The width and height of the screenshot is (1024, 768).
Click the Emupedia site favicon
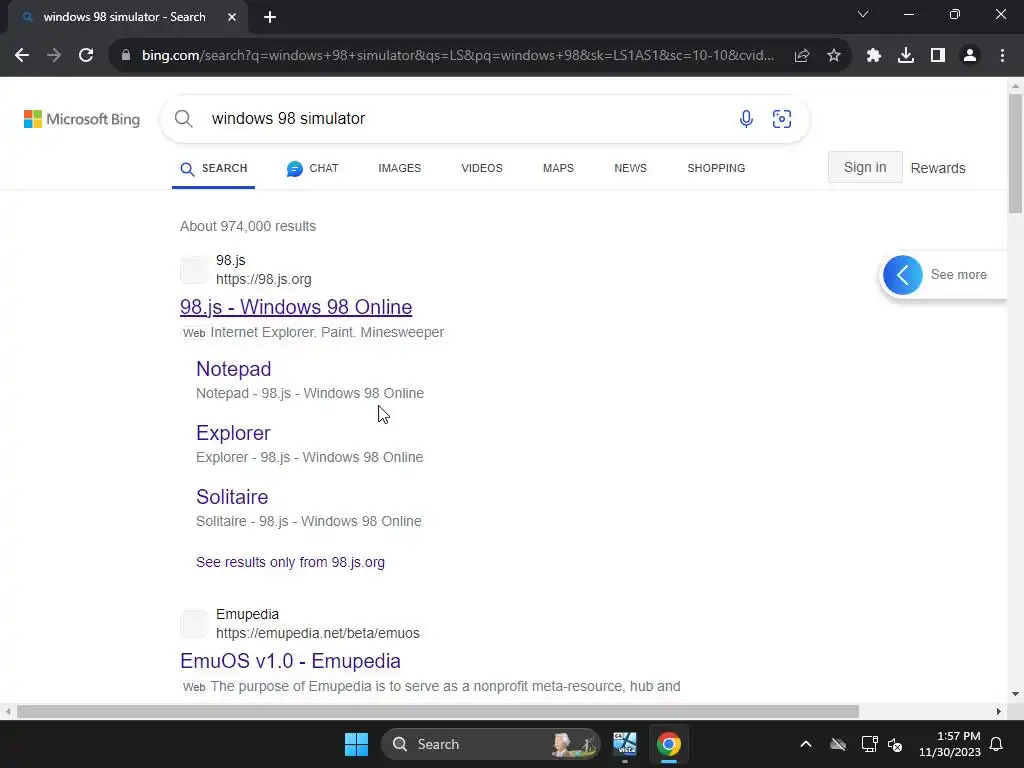[194, 624]
